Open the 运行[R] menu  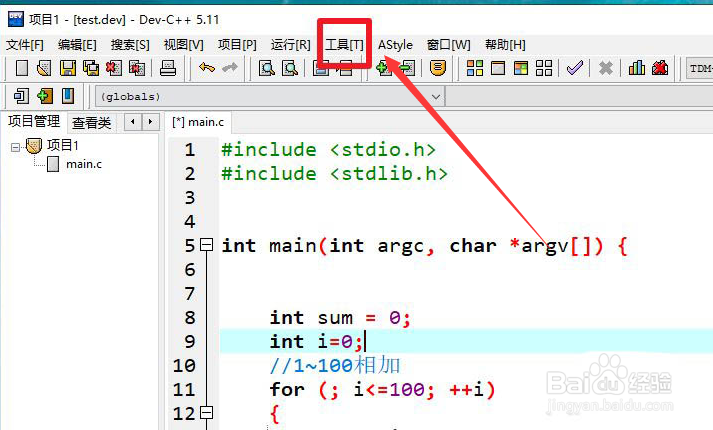click(291, 45)
